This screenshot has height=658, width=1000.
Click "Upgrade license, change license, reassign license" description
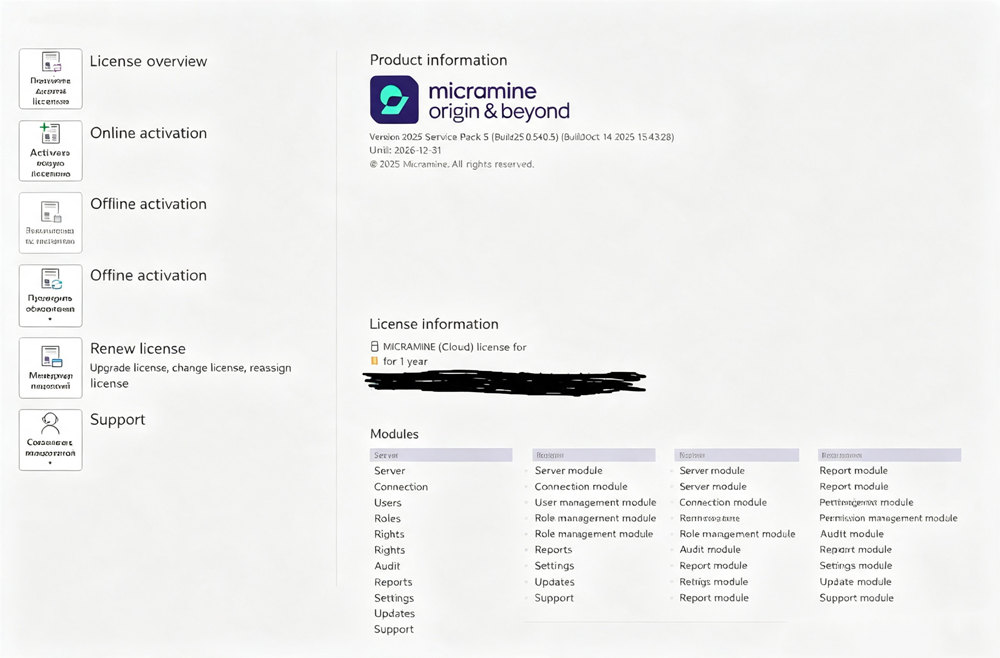click(190, 376)
